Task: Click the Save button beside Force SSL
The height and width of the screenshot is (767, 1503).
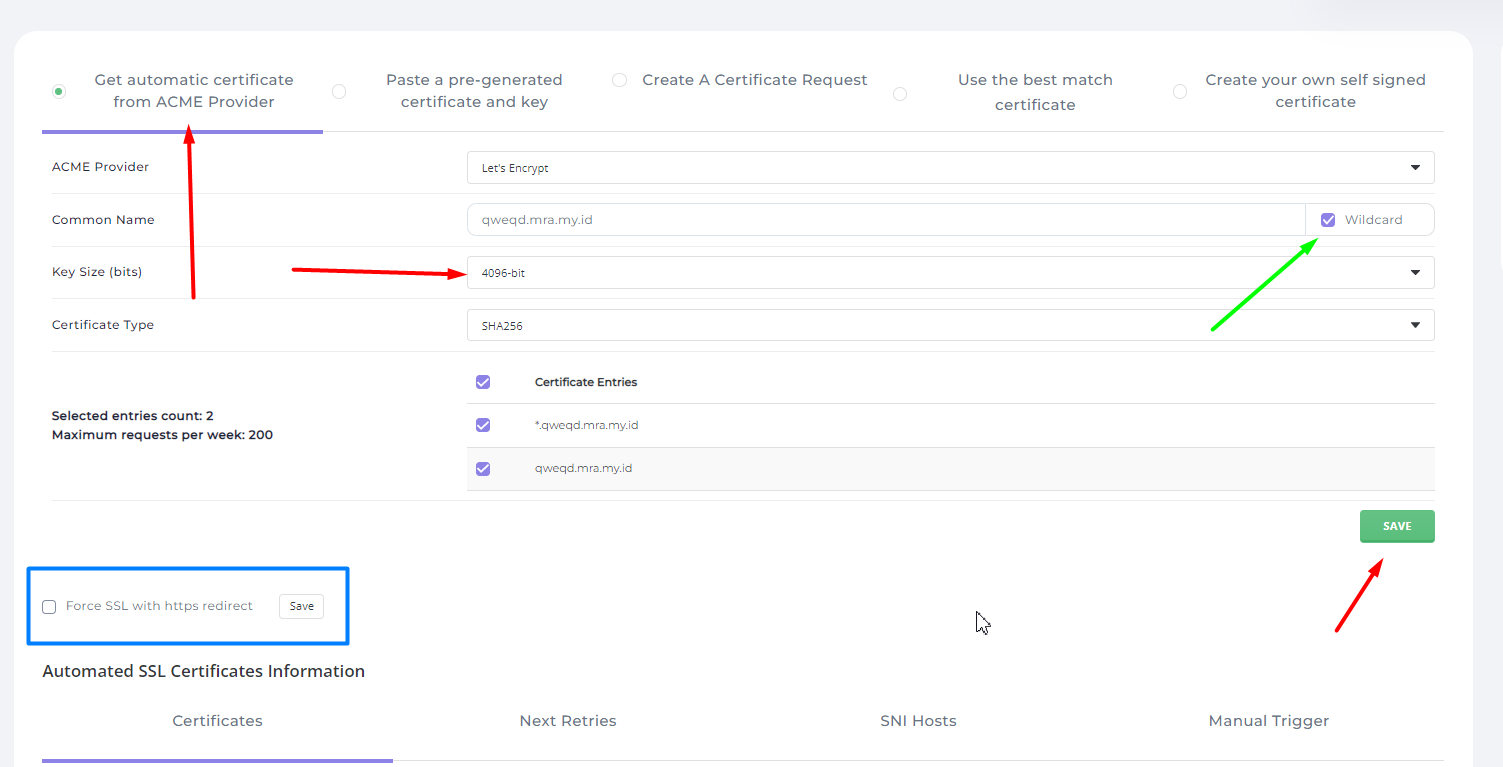Action: 301,606
